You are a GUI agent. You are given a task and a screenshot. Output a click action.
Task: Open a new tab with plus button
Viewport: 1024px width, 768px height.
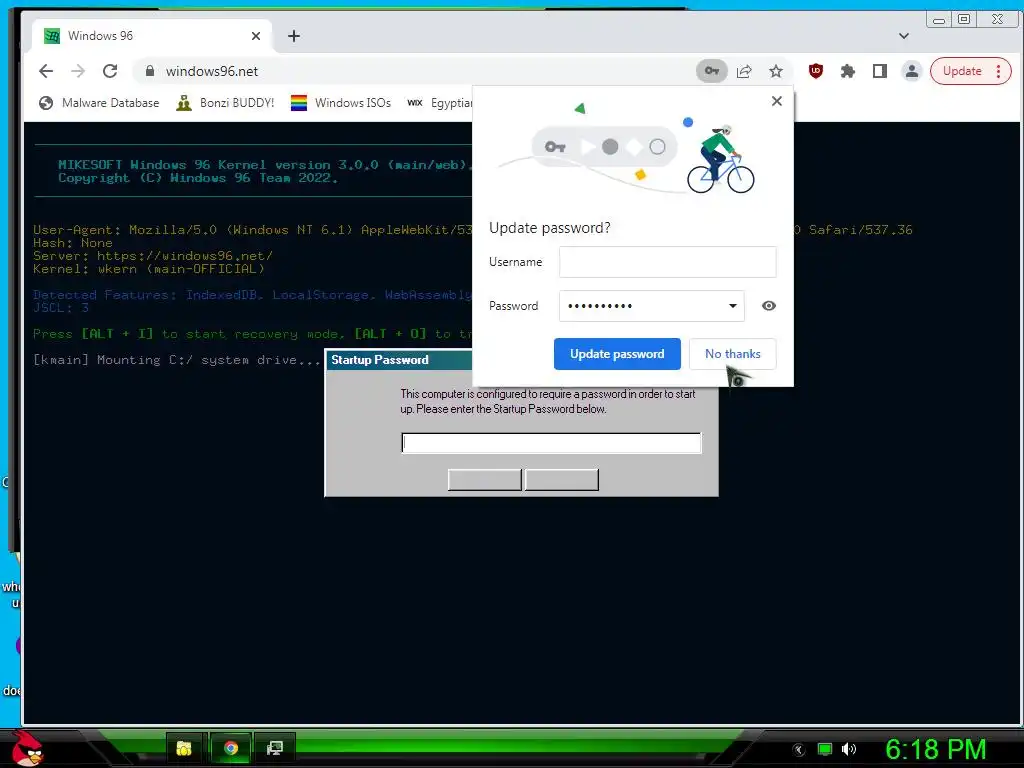point(294,36)
